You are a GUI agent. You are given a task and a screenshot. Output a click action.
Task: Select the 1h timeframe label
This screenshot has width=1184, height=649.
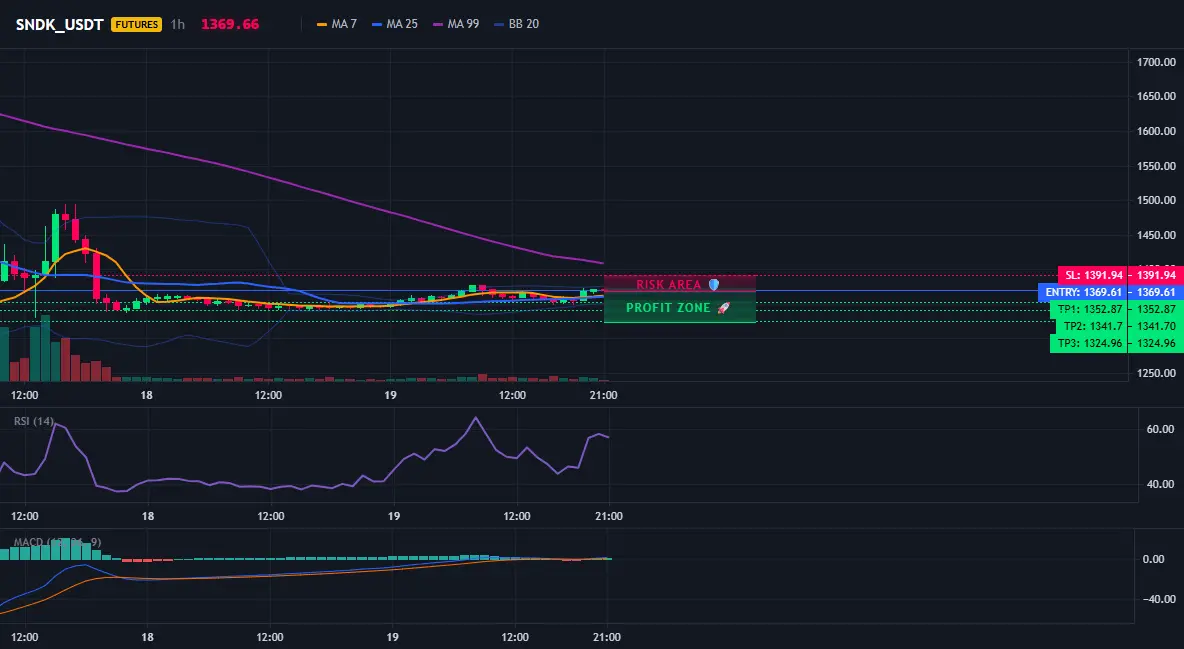(177, 24)
